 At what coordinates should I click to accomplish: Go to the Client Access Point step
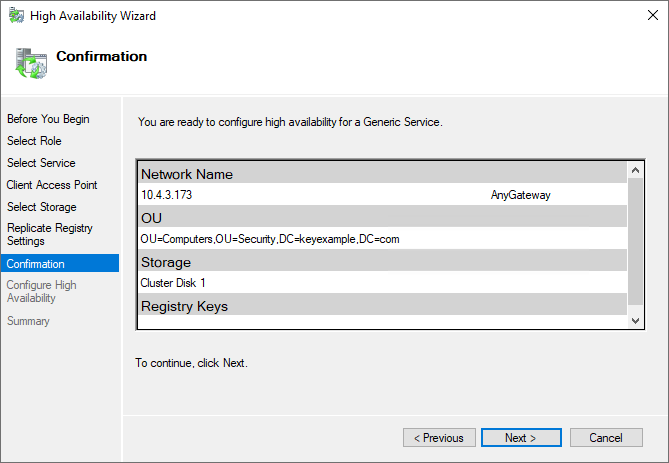tap(52, 185)
